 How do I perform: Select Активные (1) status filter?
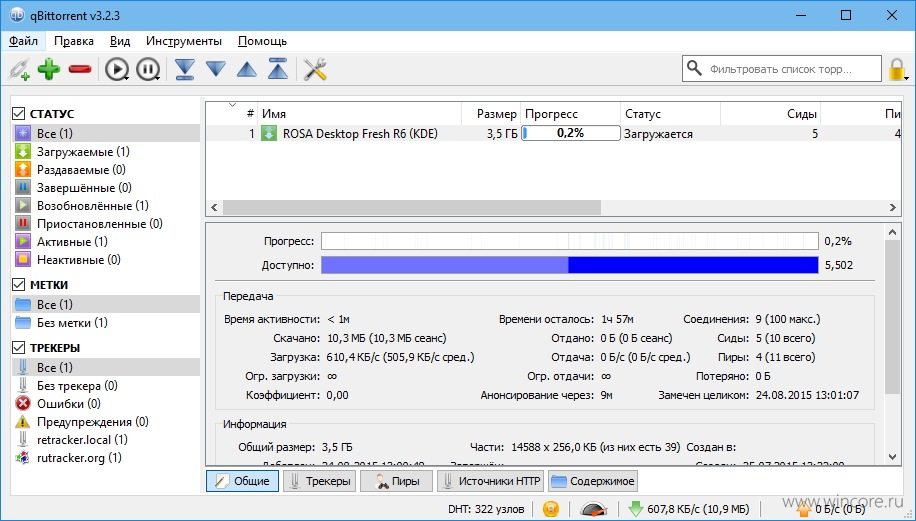pos(106,242)
